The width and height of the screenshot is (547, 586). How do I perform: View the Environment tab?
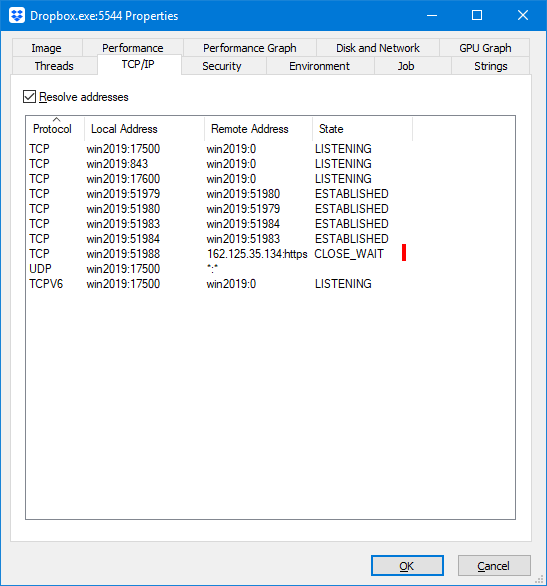point(320,66)
